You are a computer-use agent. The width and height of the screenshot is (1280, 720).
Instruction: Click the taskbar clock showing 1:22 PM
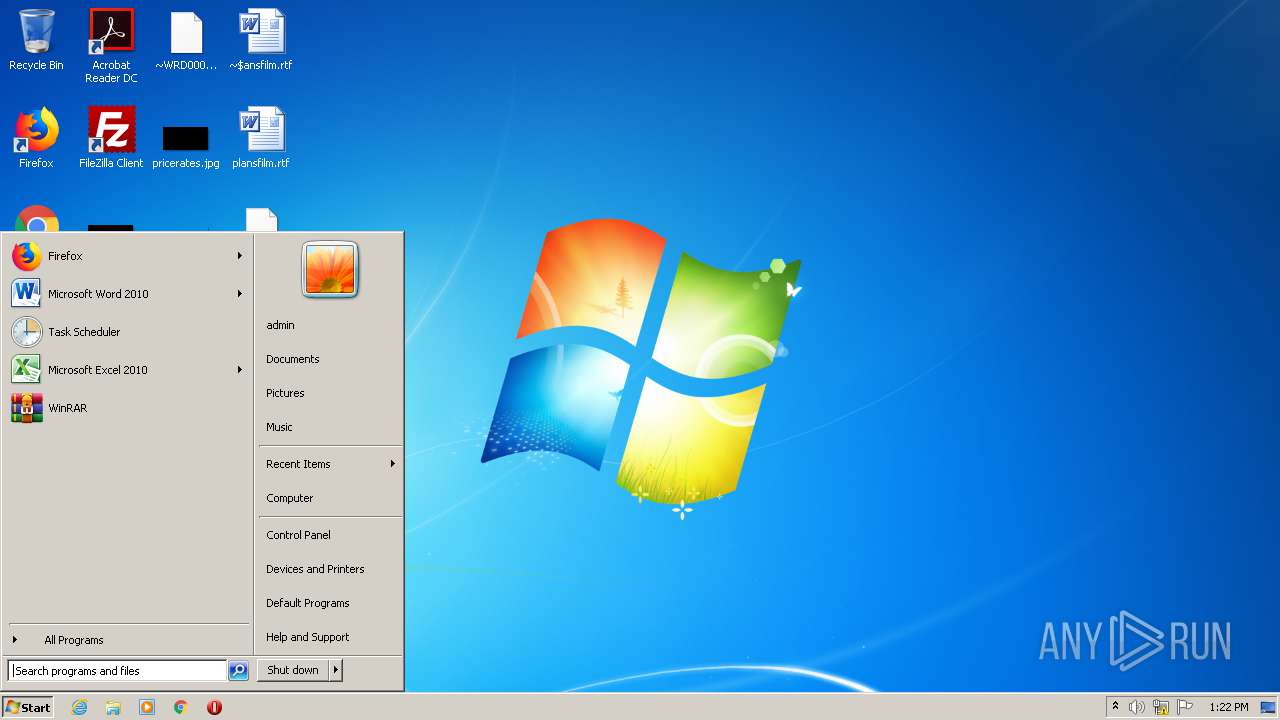pyautogui.click(x=1228, y=707)
